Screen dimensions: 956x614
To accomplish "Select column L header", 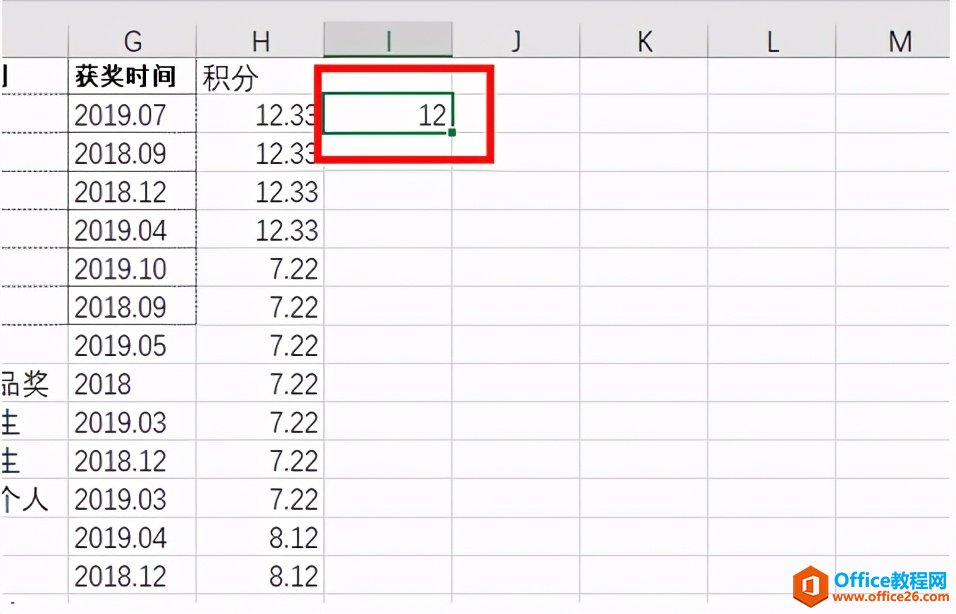I will click(772, 41).
